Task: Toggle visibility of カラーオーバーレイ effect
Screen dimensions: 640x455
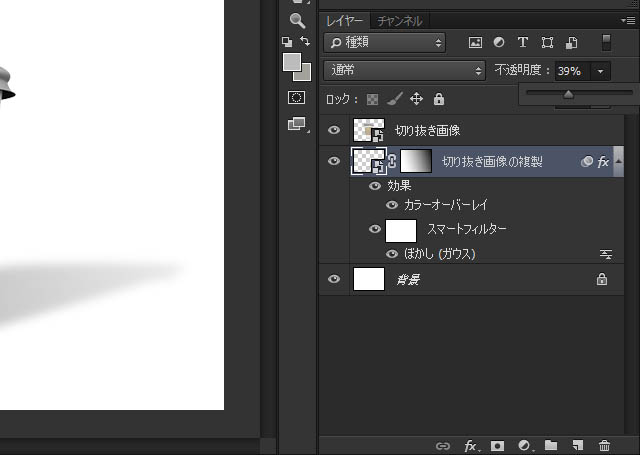Action: tap(392, 204)
